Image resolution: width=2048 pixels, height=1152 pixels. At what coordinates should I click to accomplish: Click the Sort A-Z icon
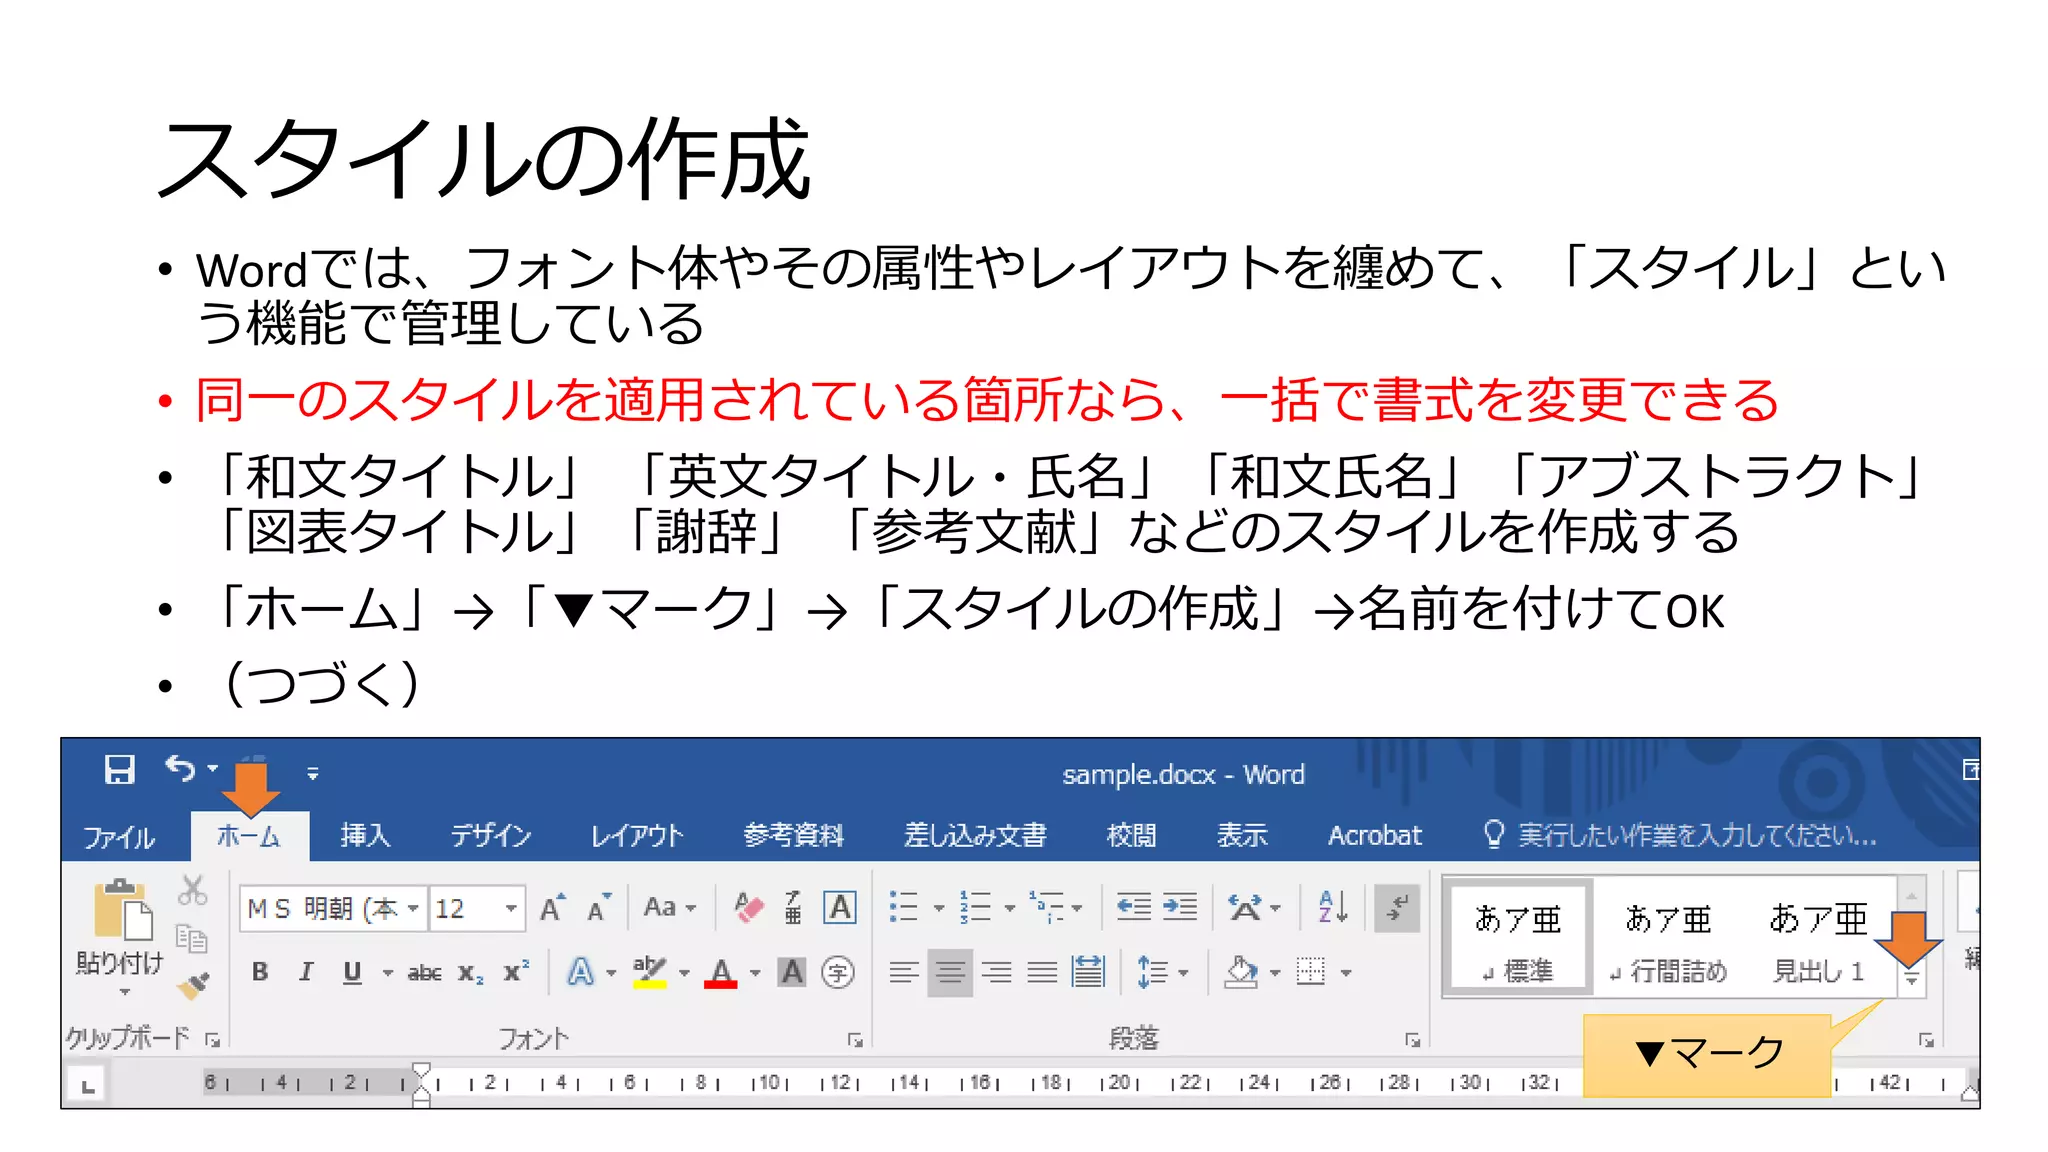point(1333,908)
